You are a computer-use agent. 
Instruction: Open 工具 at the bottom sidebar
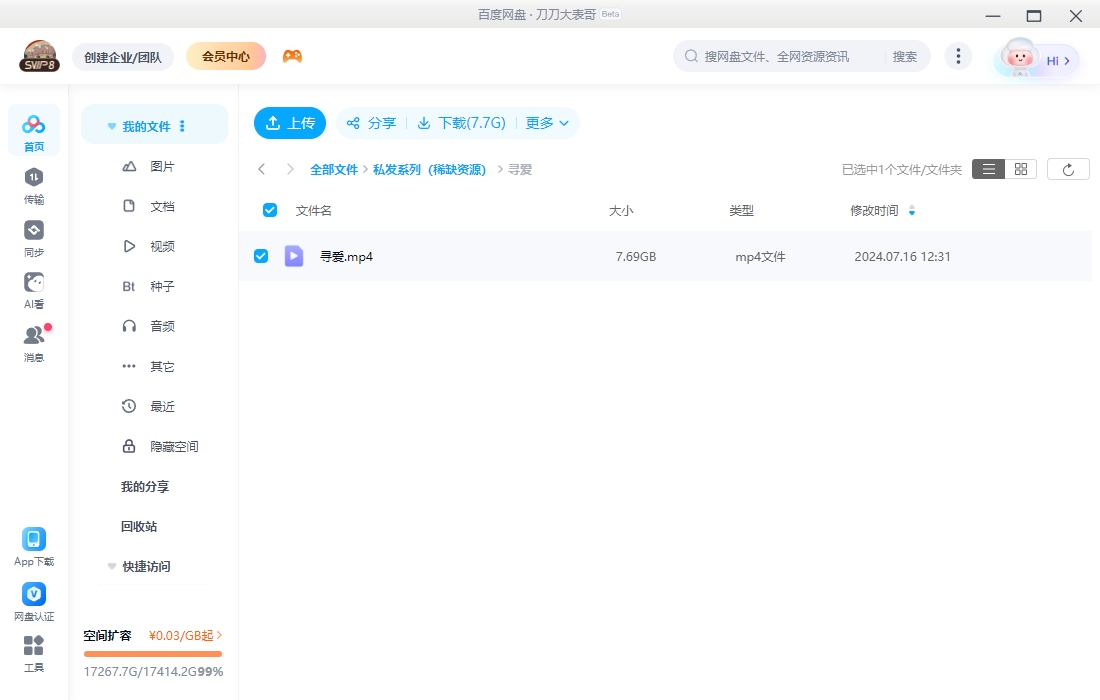pos(34,650)
